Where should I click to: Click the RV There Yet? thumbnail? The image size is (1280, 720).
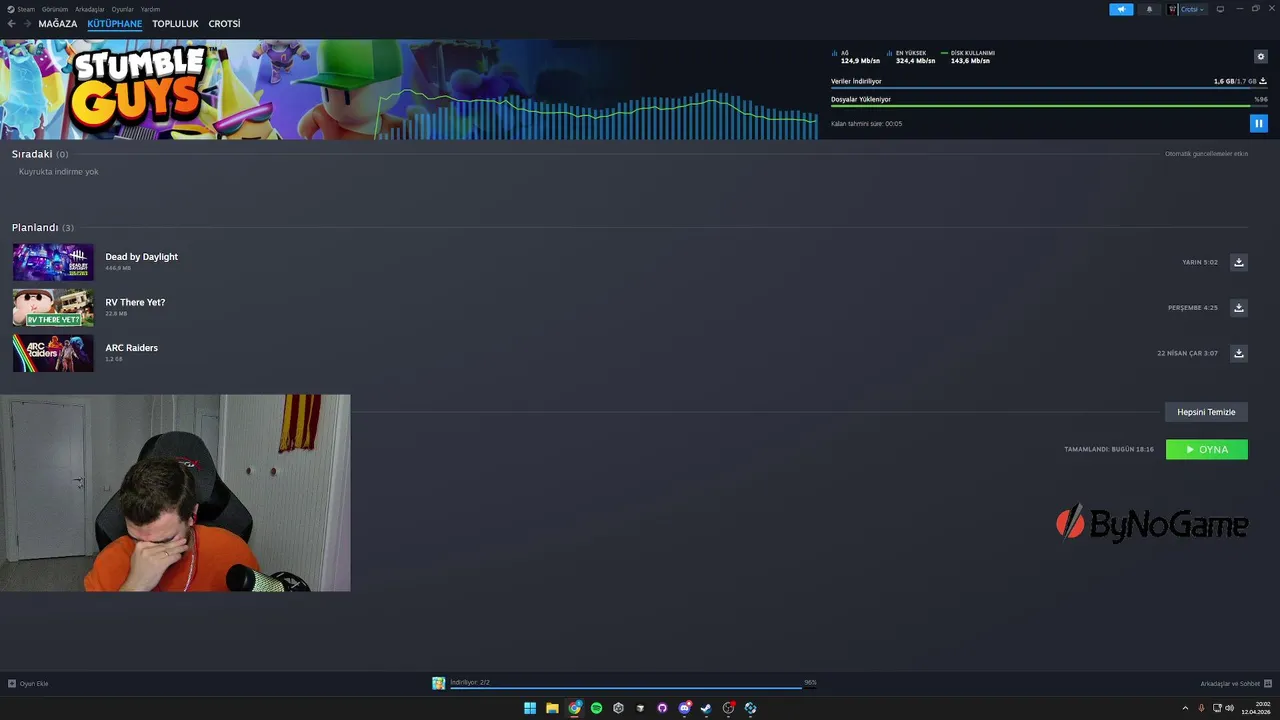pos(53,308)
